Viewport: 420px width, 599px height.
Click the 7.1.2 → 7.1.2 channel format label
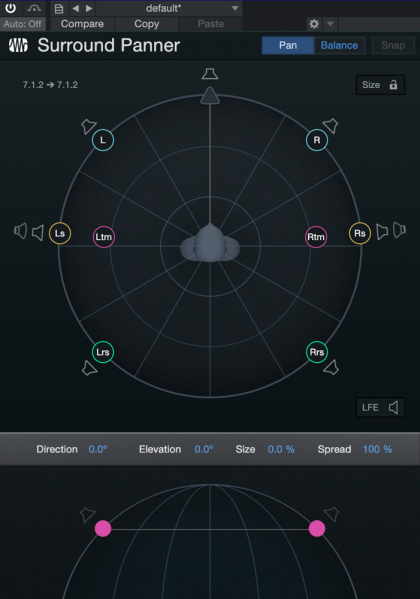(50, 85)
